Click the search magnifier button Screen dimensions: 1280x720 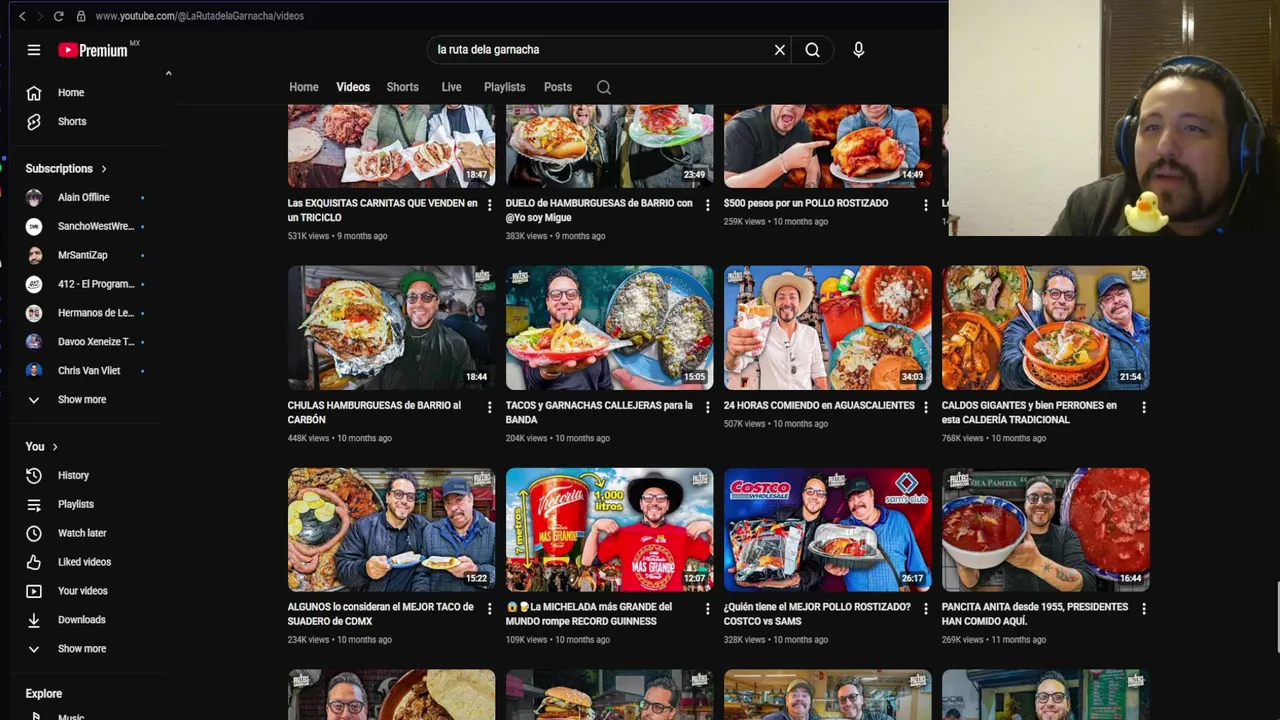click(x=813, y=50)
